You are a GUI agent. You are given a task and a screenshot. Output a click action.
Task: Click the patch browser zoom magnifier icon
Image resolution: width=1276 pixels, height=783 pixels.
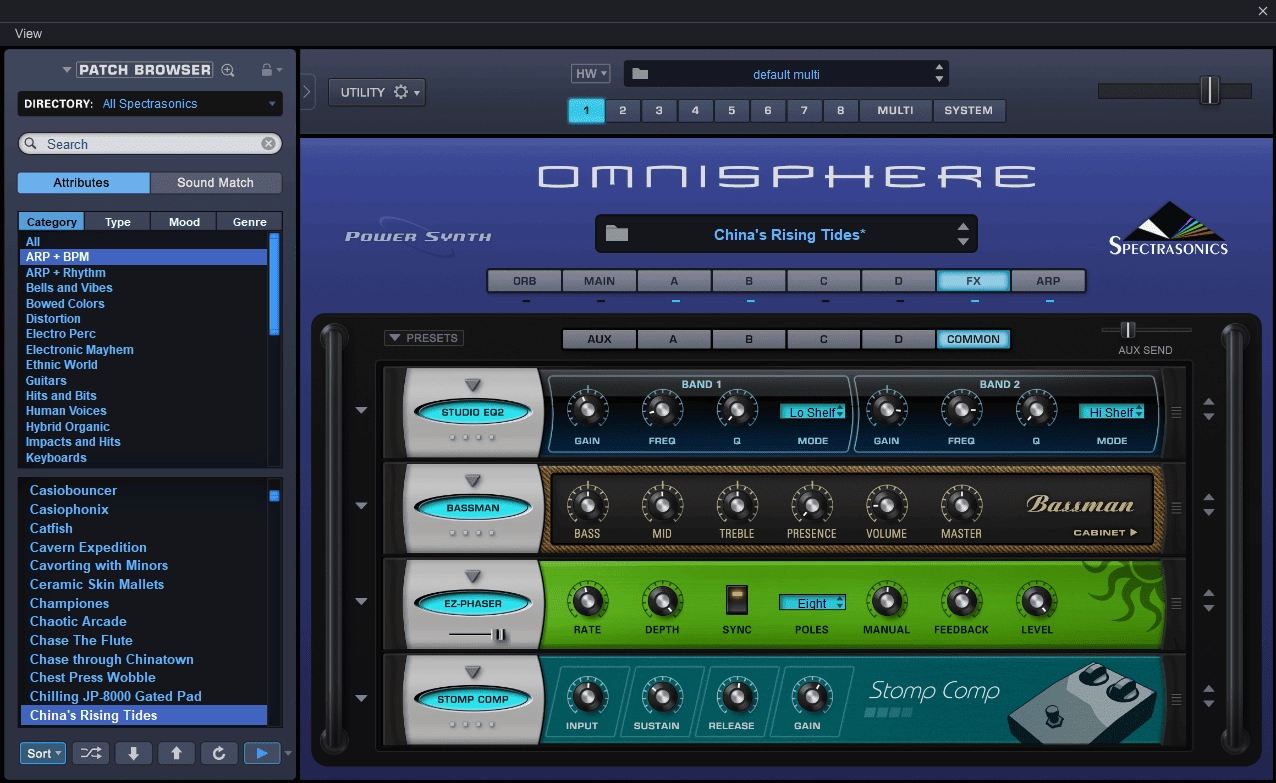[228, 70]
